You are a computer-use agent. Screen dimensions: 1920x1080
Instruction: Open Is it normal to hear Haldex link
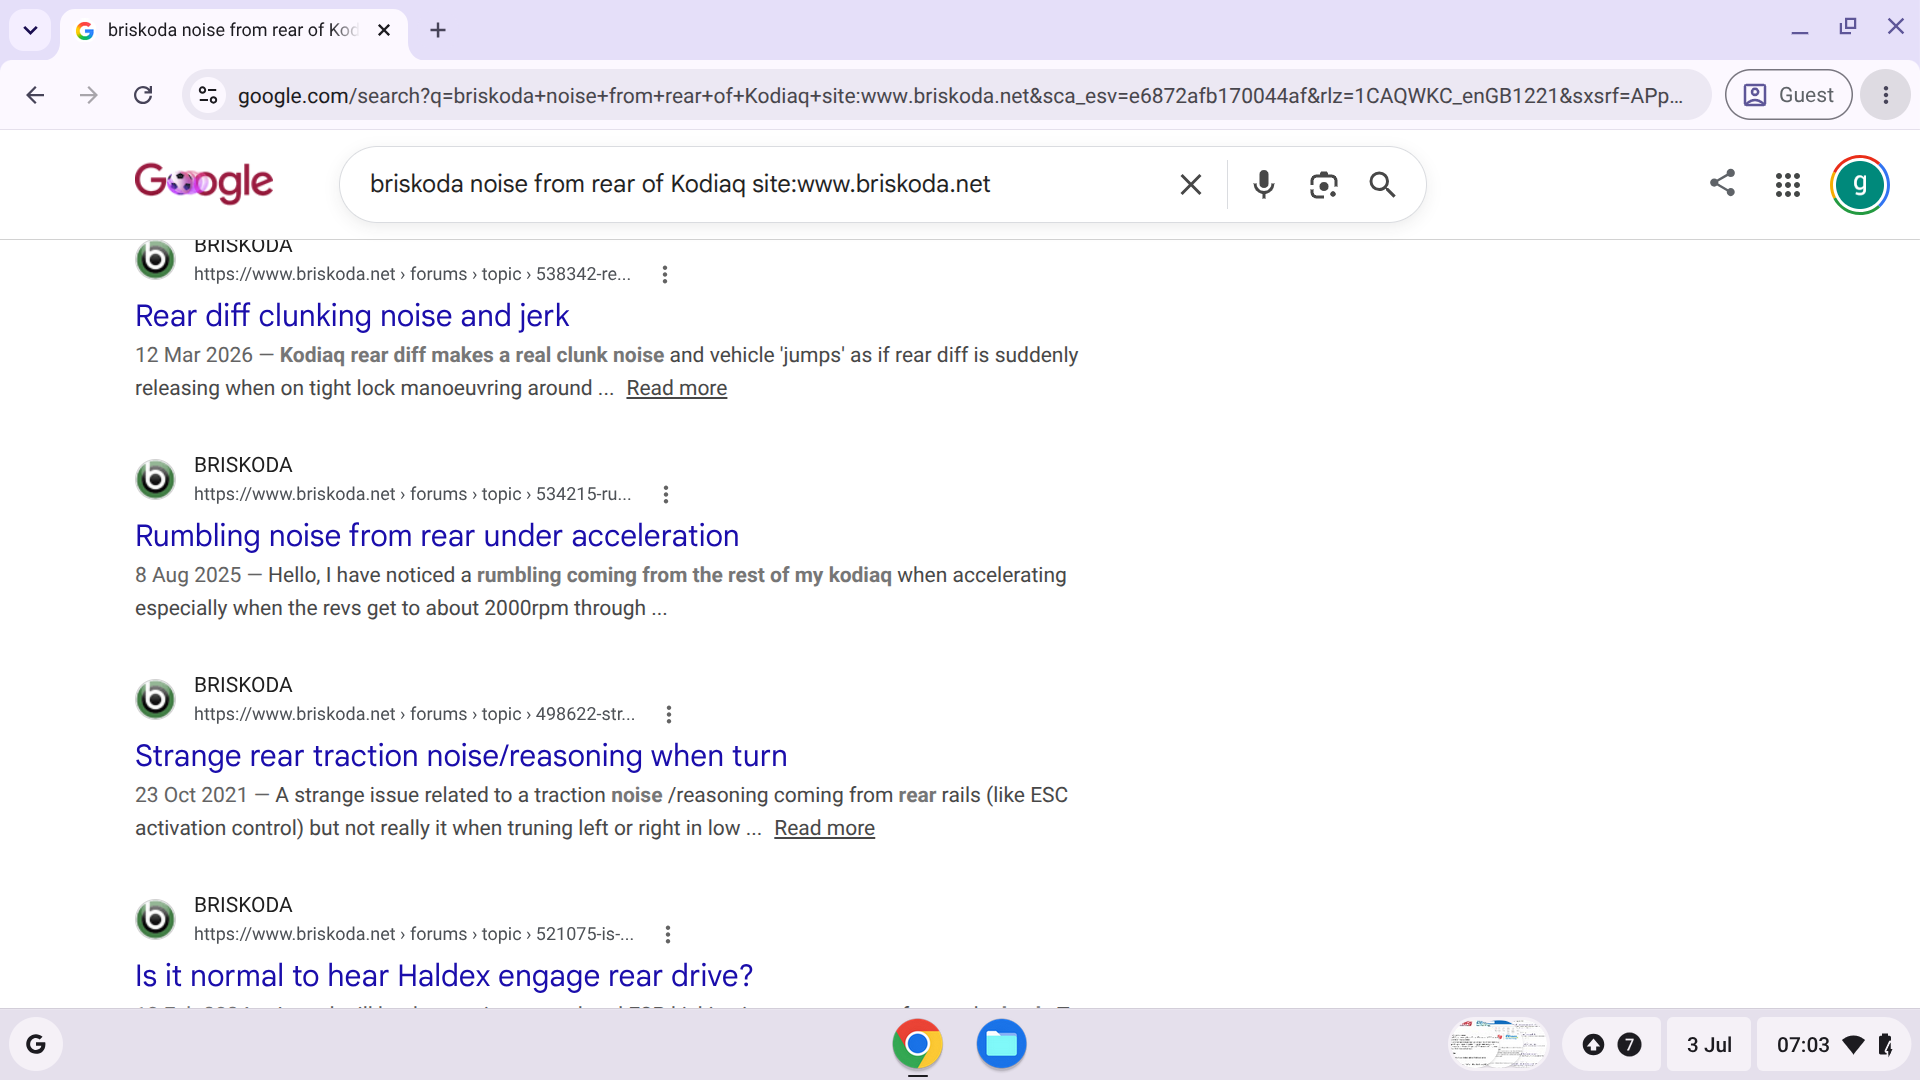point(444,976)
